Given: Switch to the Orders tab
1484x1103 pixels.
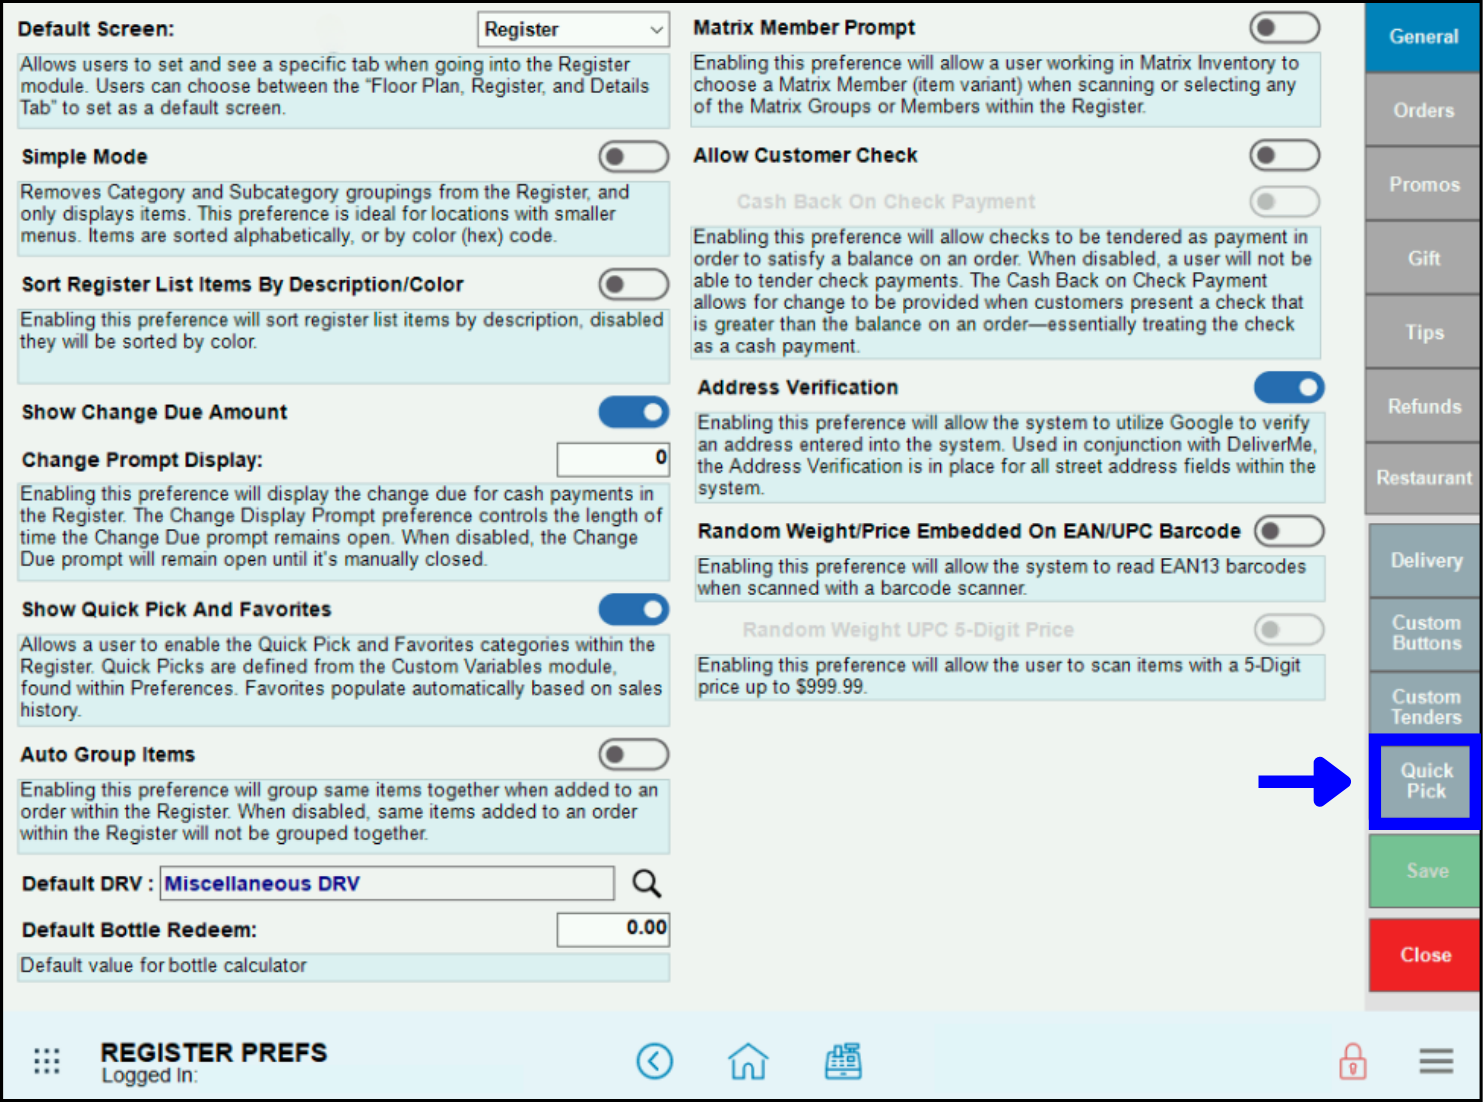Looking at the screenshot, I should [1423, 111].
